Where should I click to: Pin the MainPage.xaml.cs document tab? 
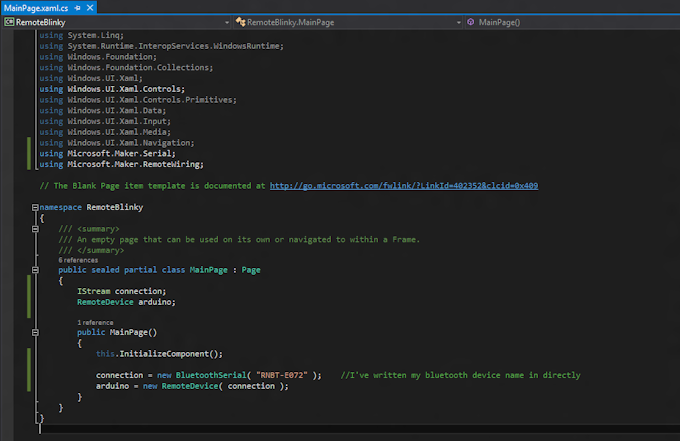tap(75, 7)
